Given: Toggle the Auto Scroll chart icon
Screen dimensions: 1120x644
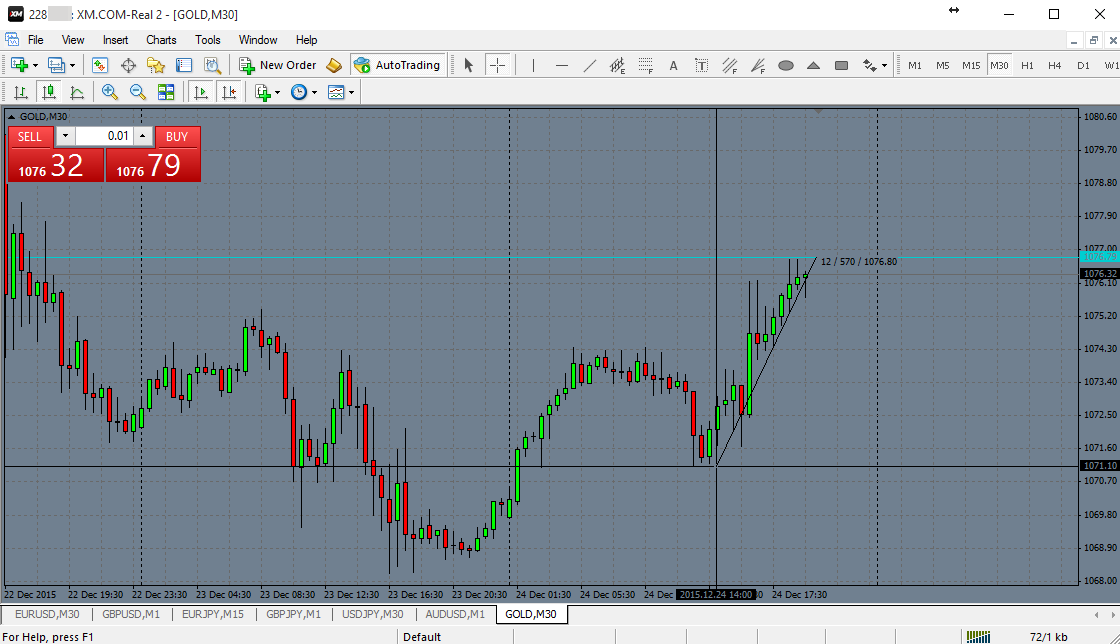Looking at the screenshot, I should pos(201,92).
